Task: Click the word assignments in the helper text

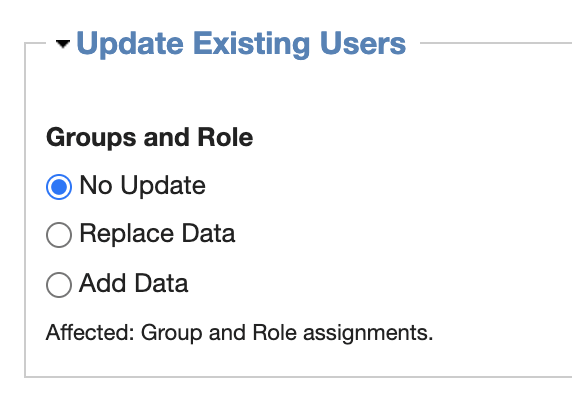Action: [x=368, y=334]
